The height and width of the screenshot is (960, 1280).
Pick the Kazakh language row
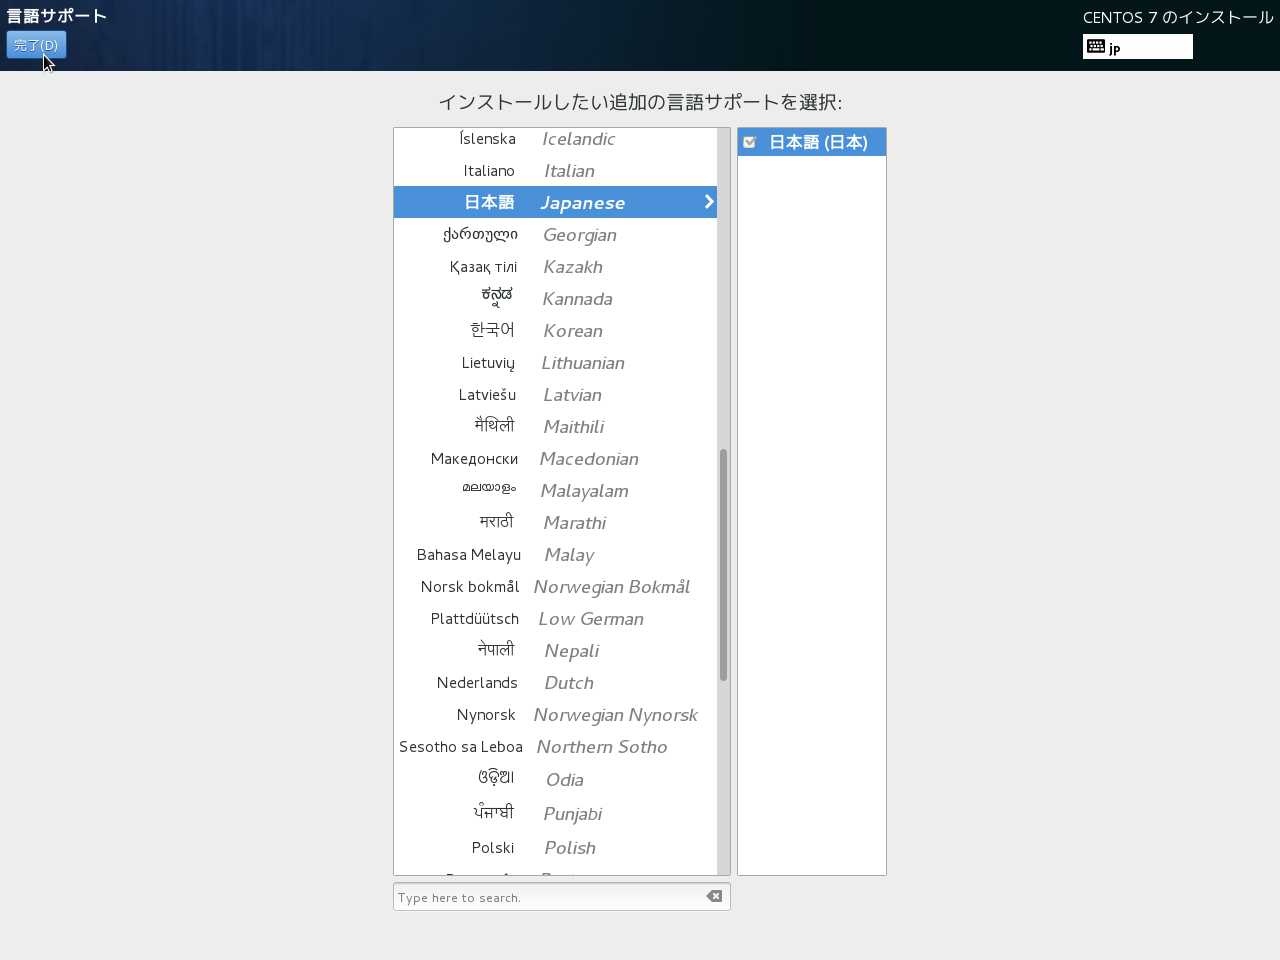point(555,267)
